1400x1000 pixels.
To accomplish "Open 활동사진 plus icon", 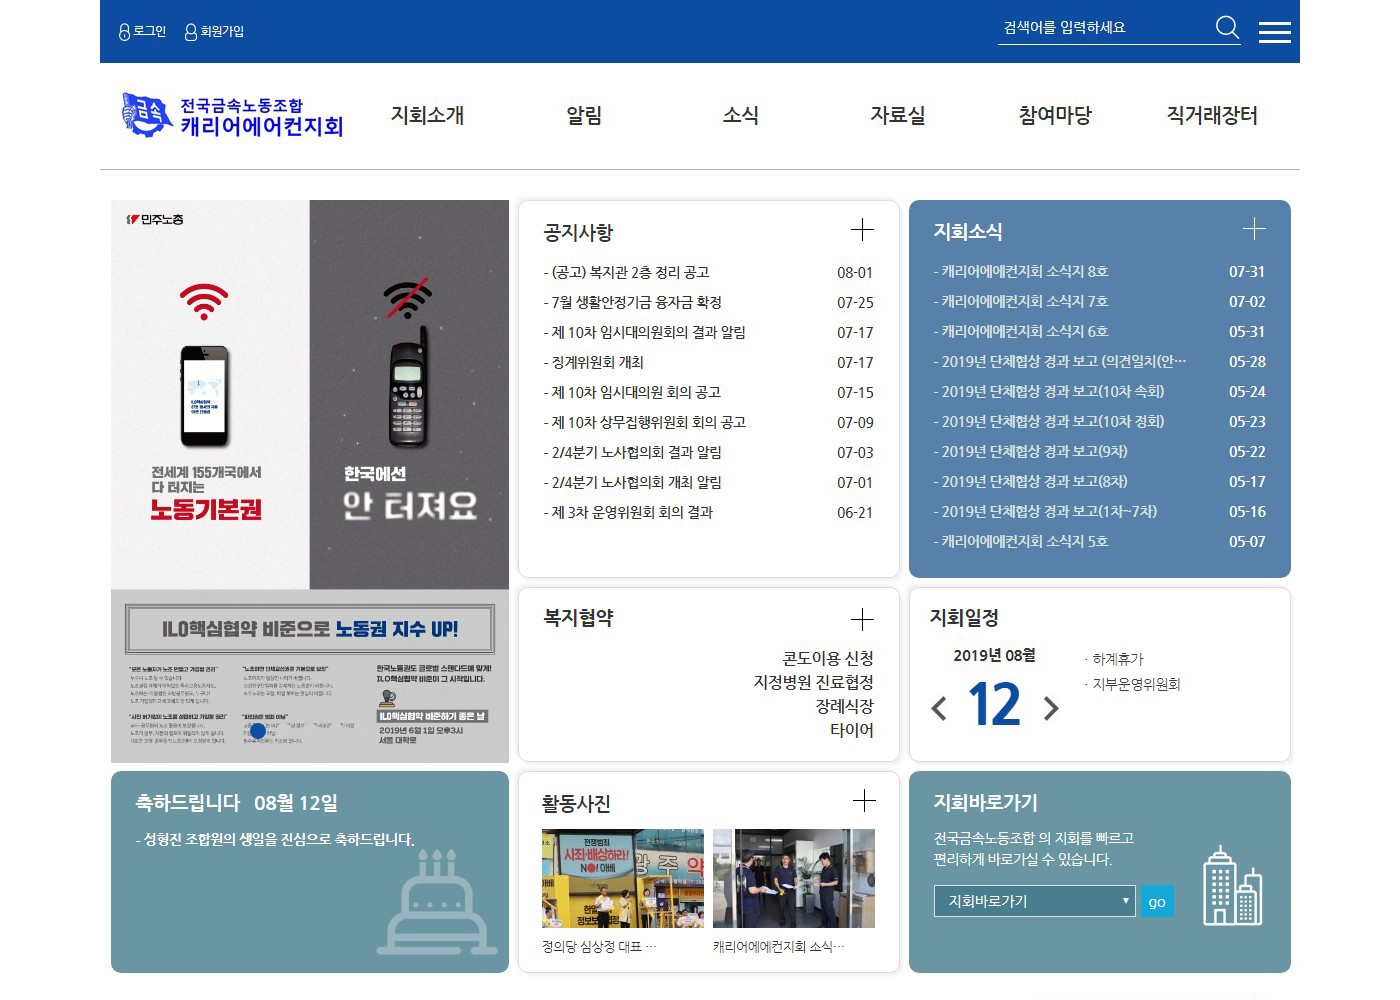I will [x=864, y=800].
